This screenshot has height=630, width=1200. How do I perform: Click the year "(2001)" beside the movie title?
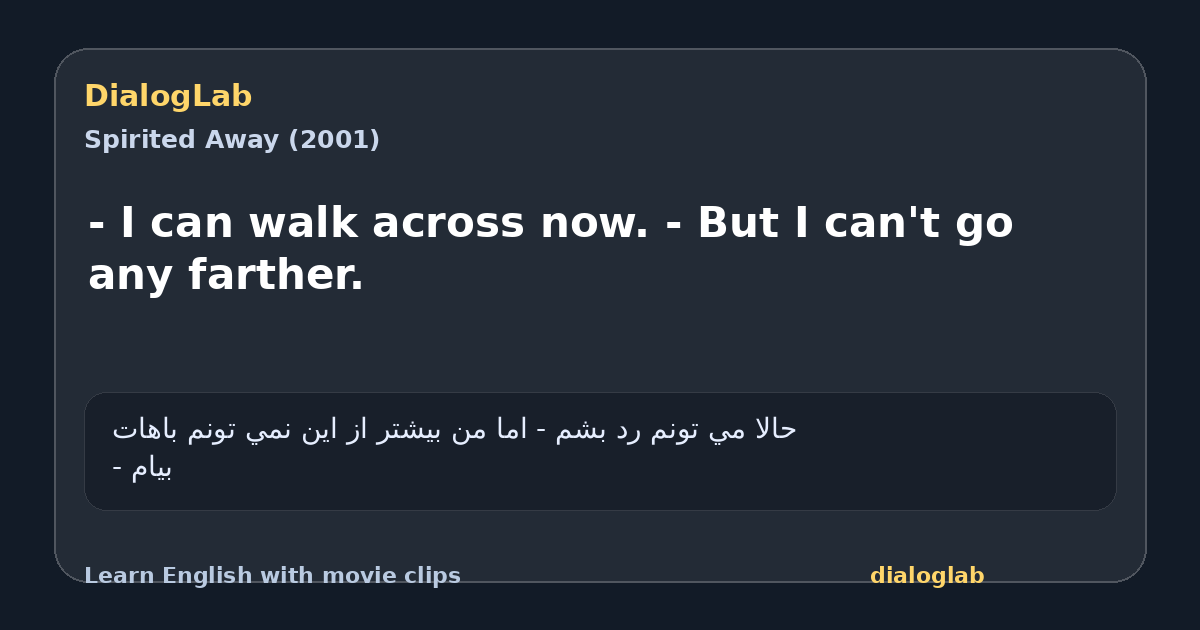pos(334,140)
